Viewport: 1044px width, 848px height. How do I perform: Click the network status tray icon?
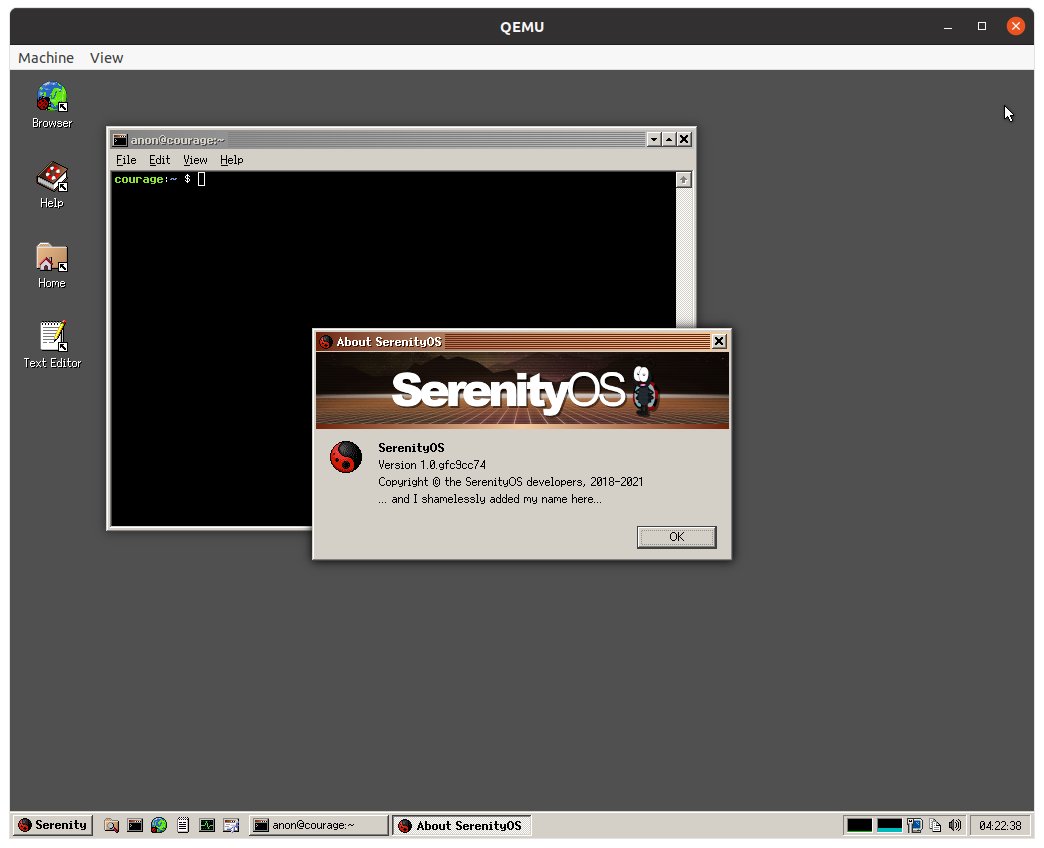click(x=914, y=825)
